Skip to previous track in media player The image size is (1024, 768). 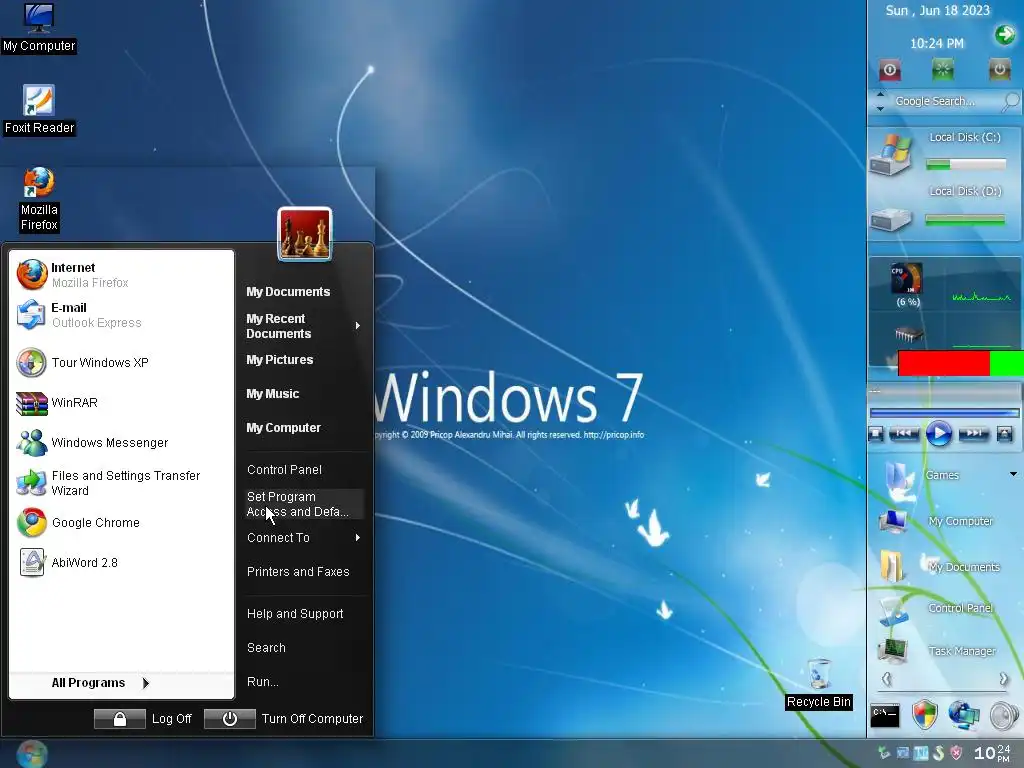pos(904,434)
